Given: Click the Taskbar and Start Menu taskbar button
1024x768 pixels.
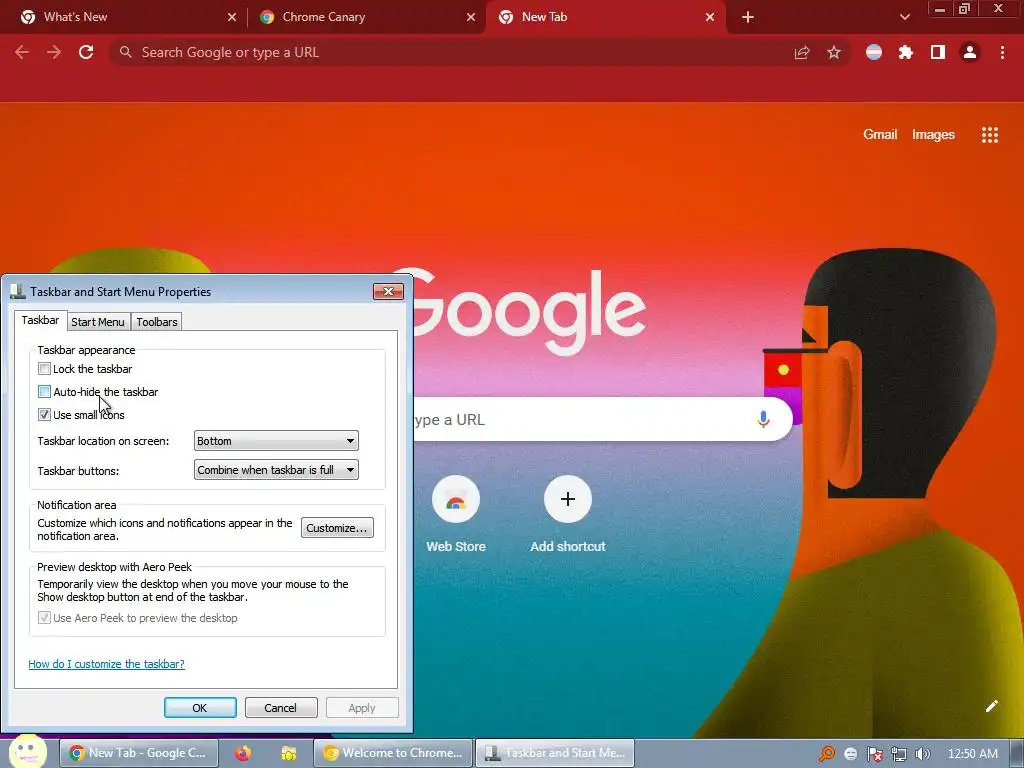Looking at the screenshot, I should click(x=555, y=753).
